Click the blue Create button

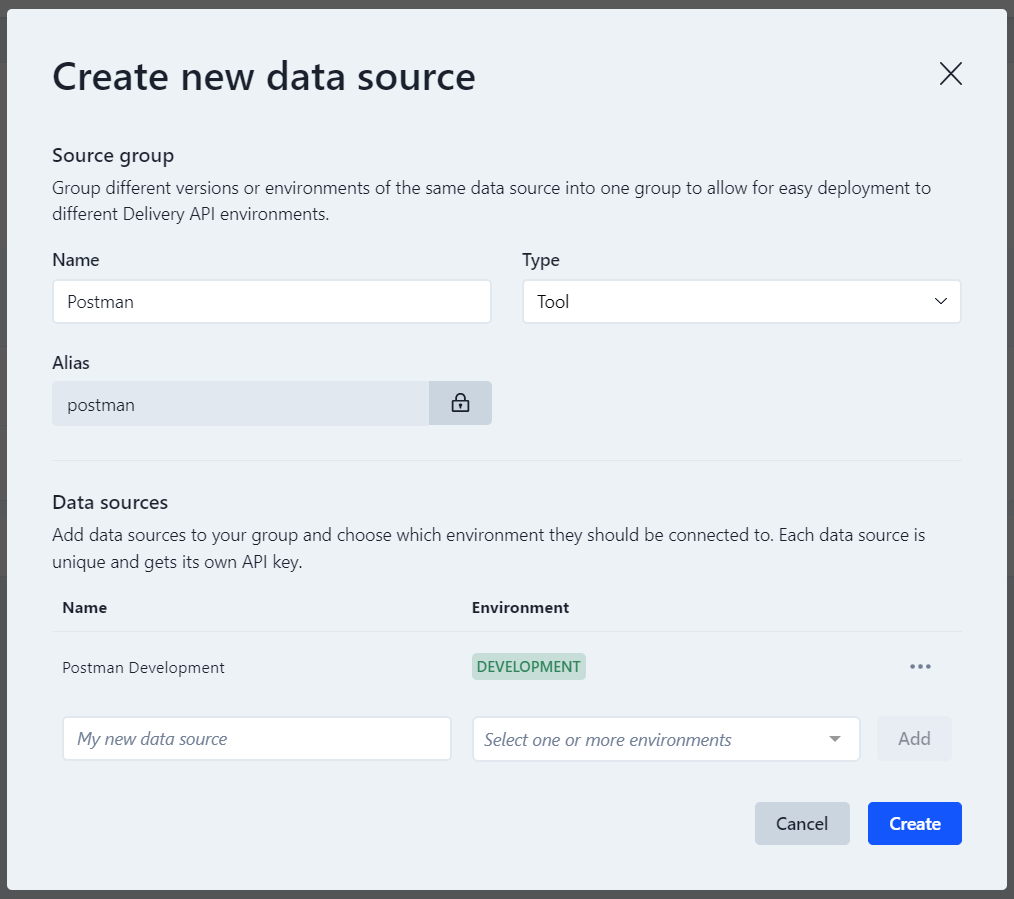[914, 824]
